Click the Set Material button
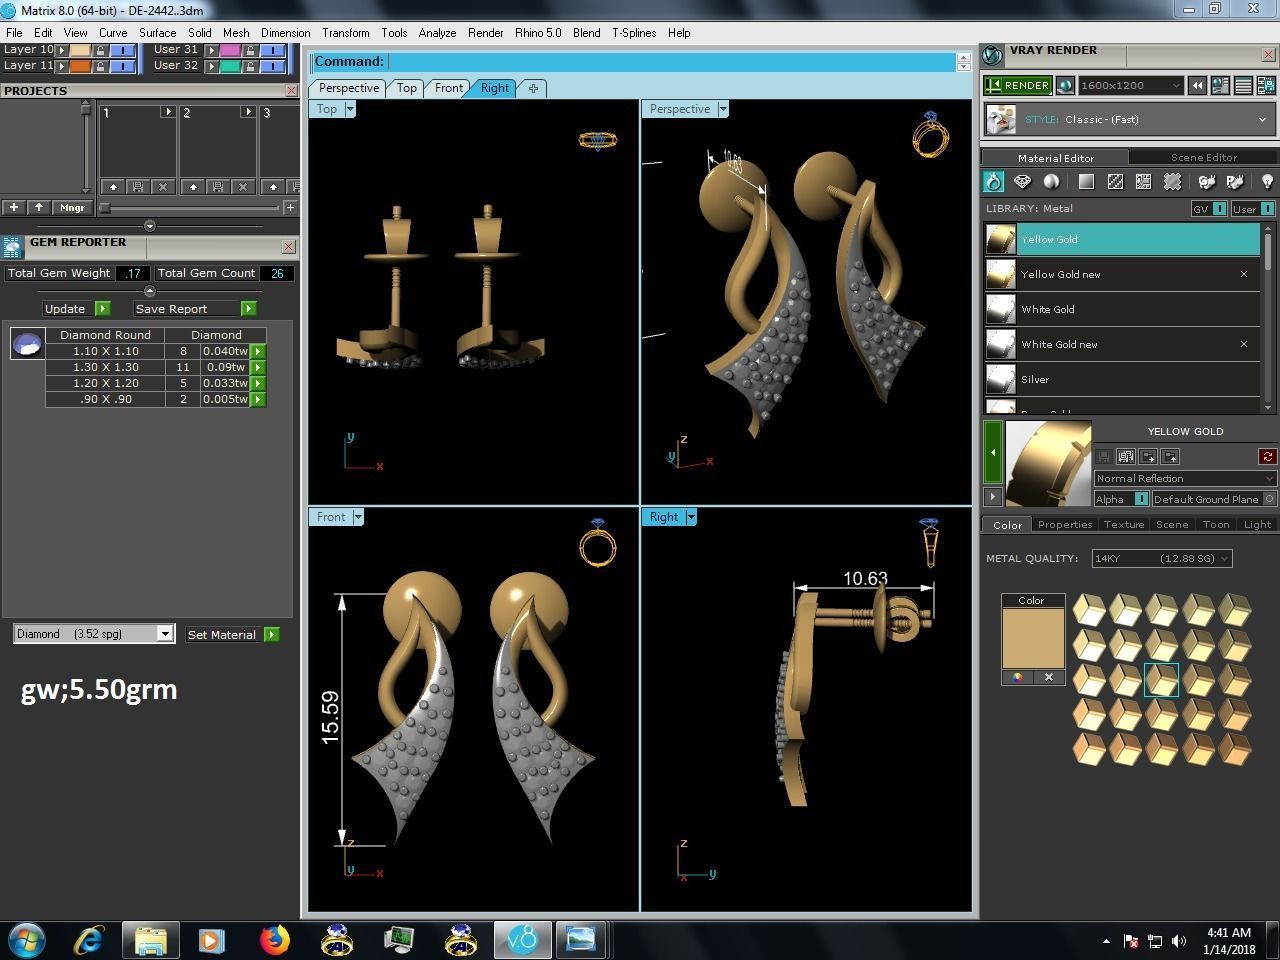Viewport: 1280px width, 960px height. (x=232, y=634)
